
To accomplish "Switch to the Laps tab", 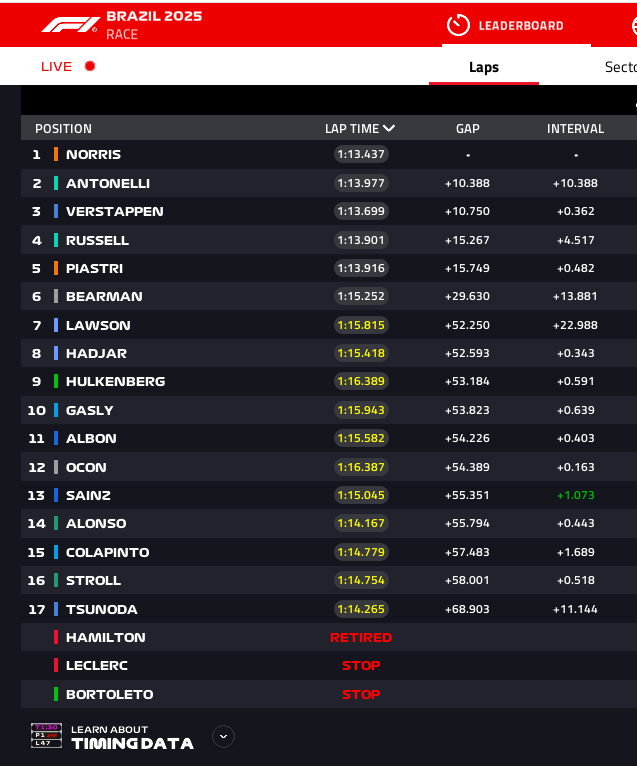I will click(x=484, y=67).
